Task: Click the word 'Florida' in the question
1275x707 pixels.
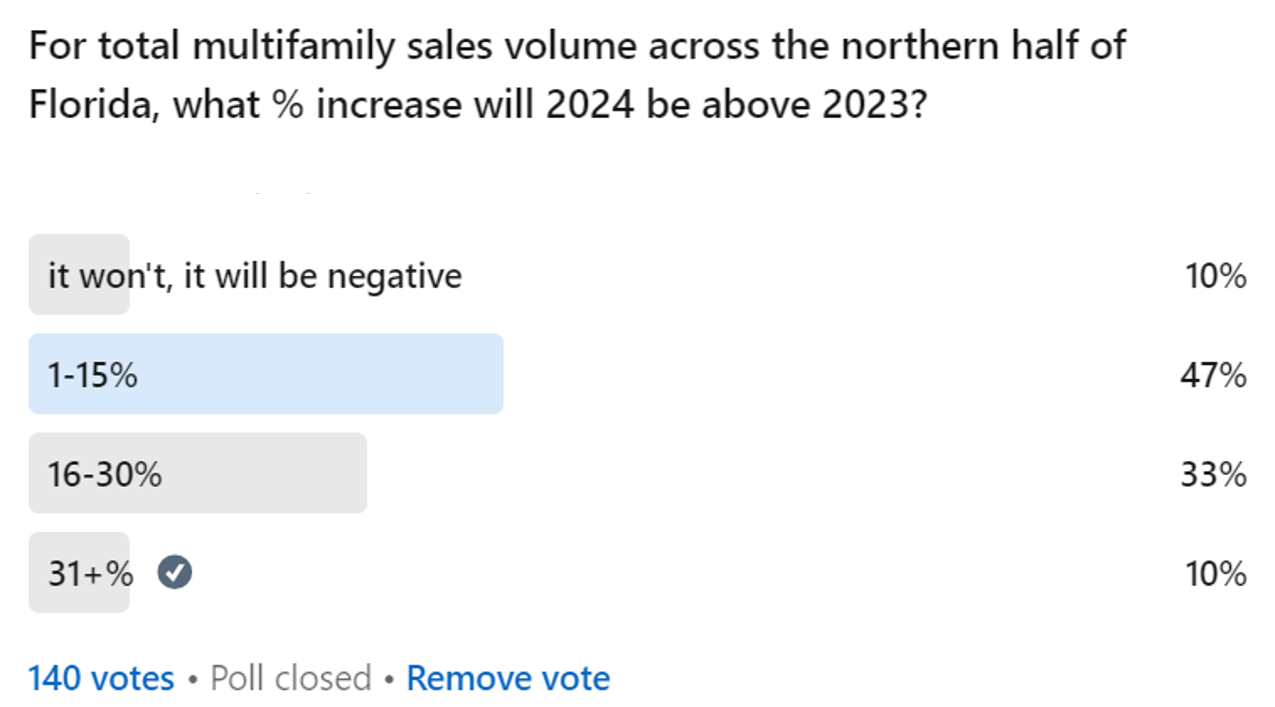Action: tap(88, 104)
